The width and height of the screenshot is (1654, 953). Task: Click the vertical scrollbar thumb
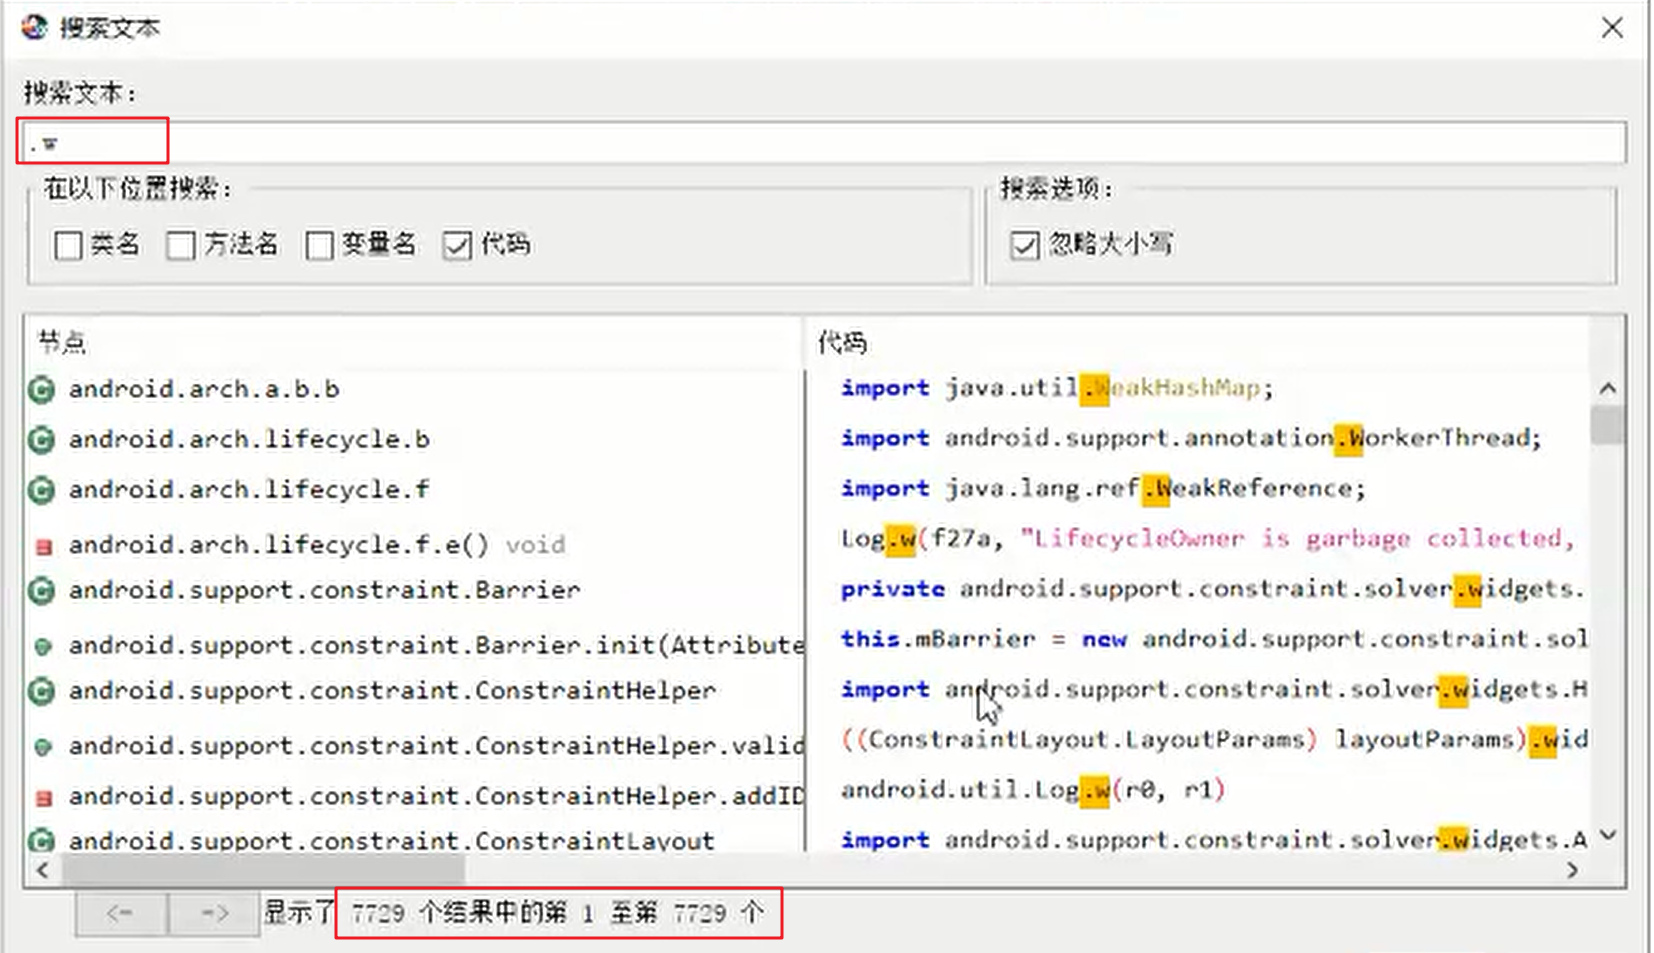click(x=1608, y=425)
